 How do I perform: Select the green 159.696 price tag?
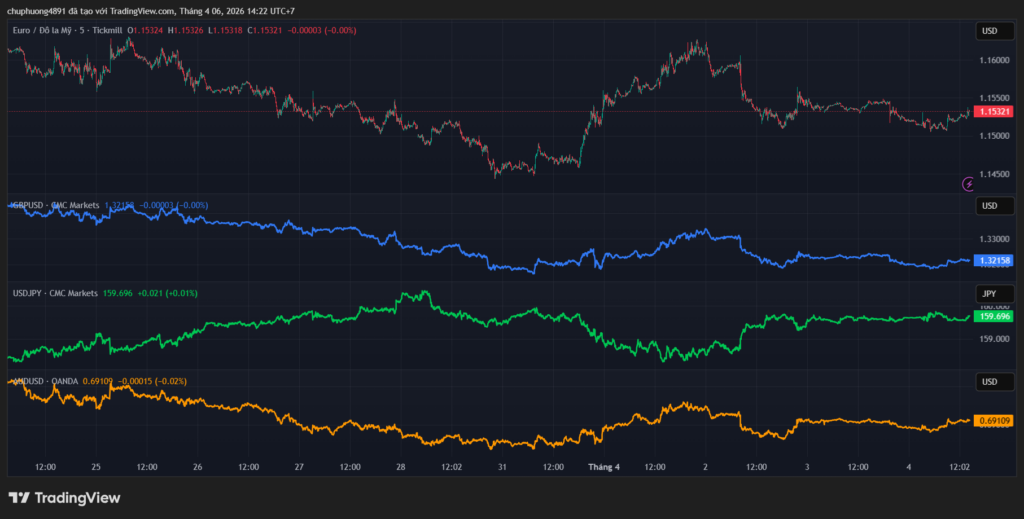click(x=994, y=316)
